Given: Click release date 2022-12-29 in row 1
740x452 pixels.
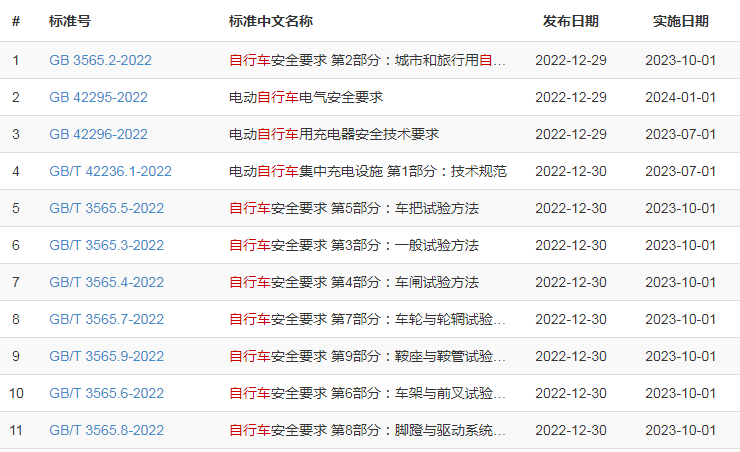Looking at the screenshot, I should 571,60.
